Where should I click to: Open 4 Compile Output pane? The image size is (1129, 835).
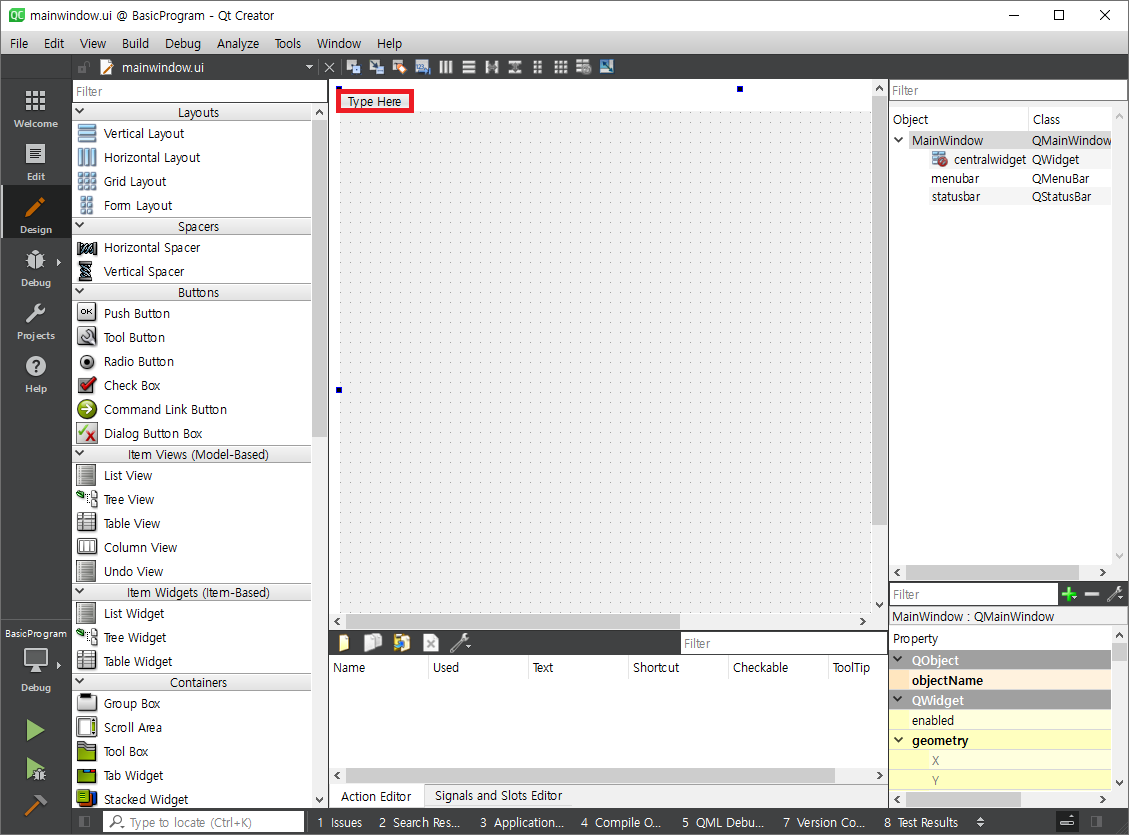point(621,822)
